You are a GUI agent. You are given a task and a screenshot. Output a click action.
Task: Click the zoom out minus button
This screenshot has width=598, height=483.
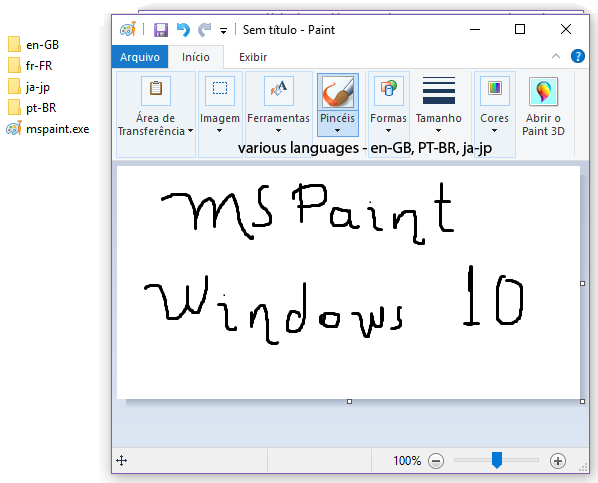[436, 461]
